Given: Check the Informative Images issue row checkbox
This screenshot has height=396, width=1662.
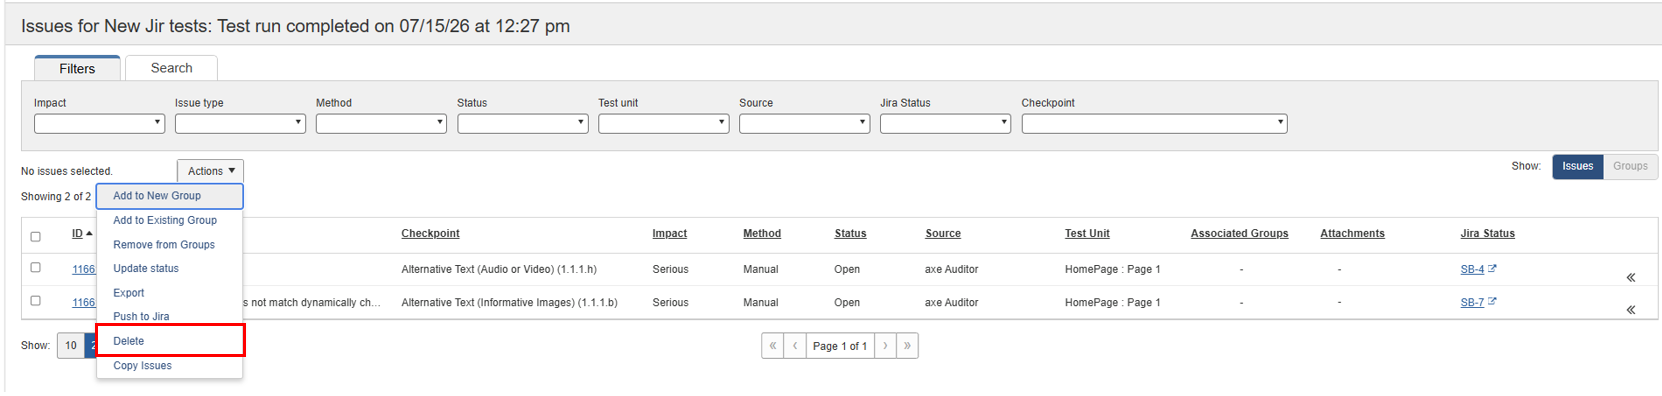Looking at the screenshot, I should point(35,300).
